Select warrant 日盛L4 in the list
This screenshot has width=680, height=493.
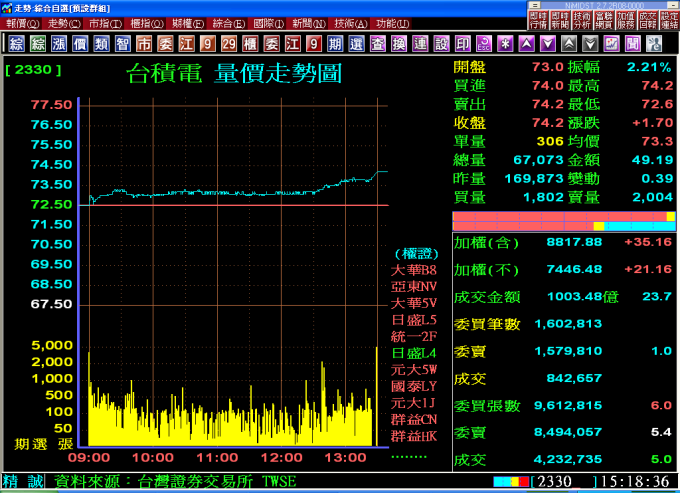pos(414,353)
